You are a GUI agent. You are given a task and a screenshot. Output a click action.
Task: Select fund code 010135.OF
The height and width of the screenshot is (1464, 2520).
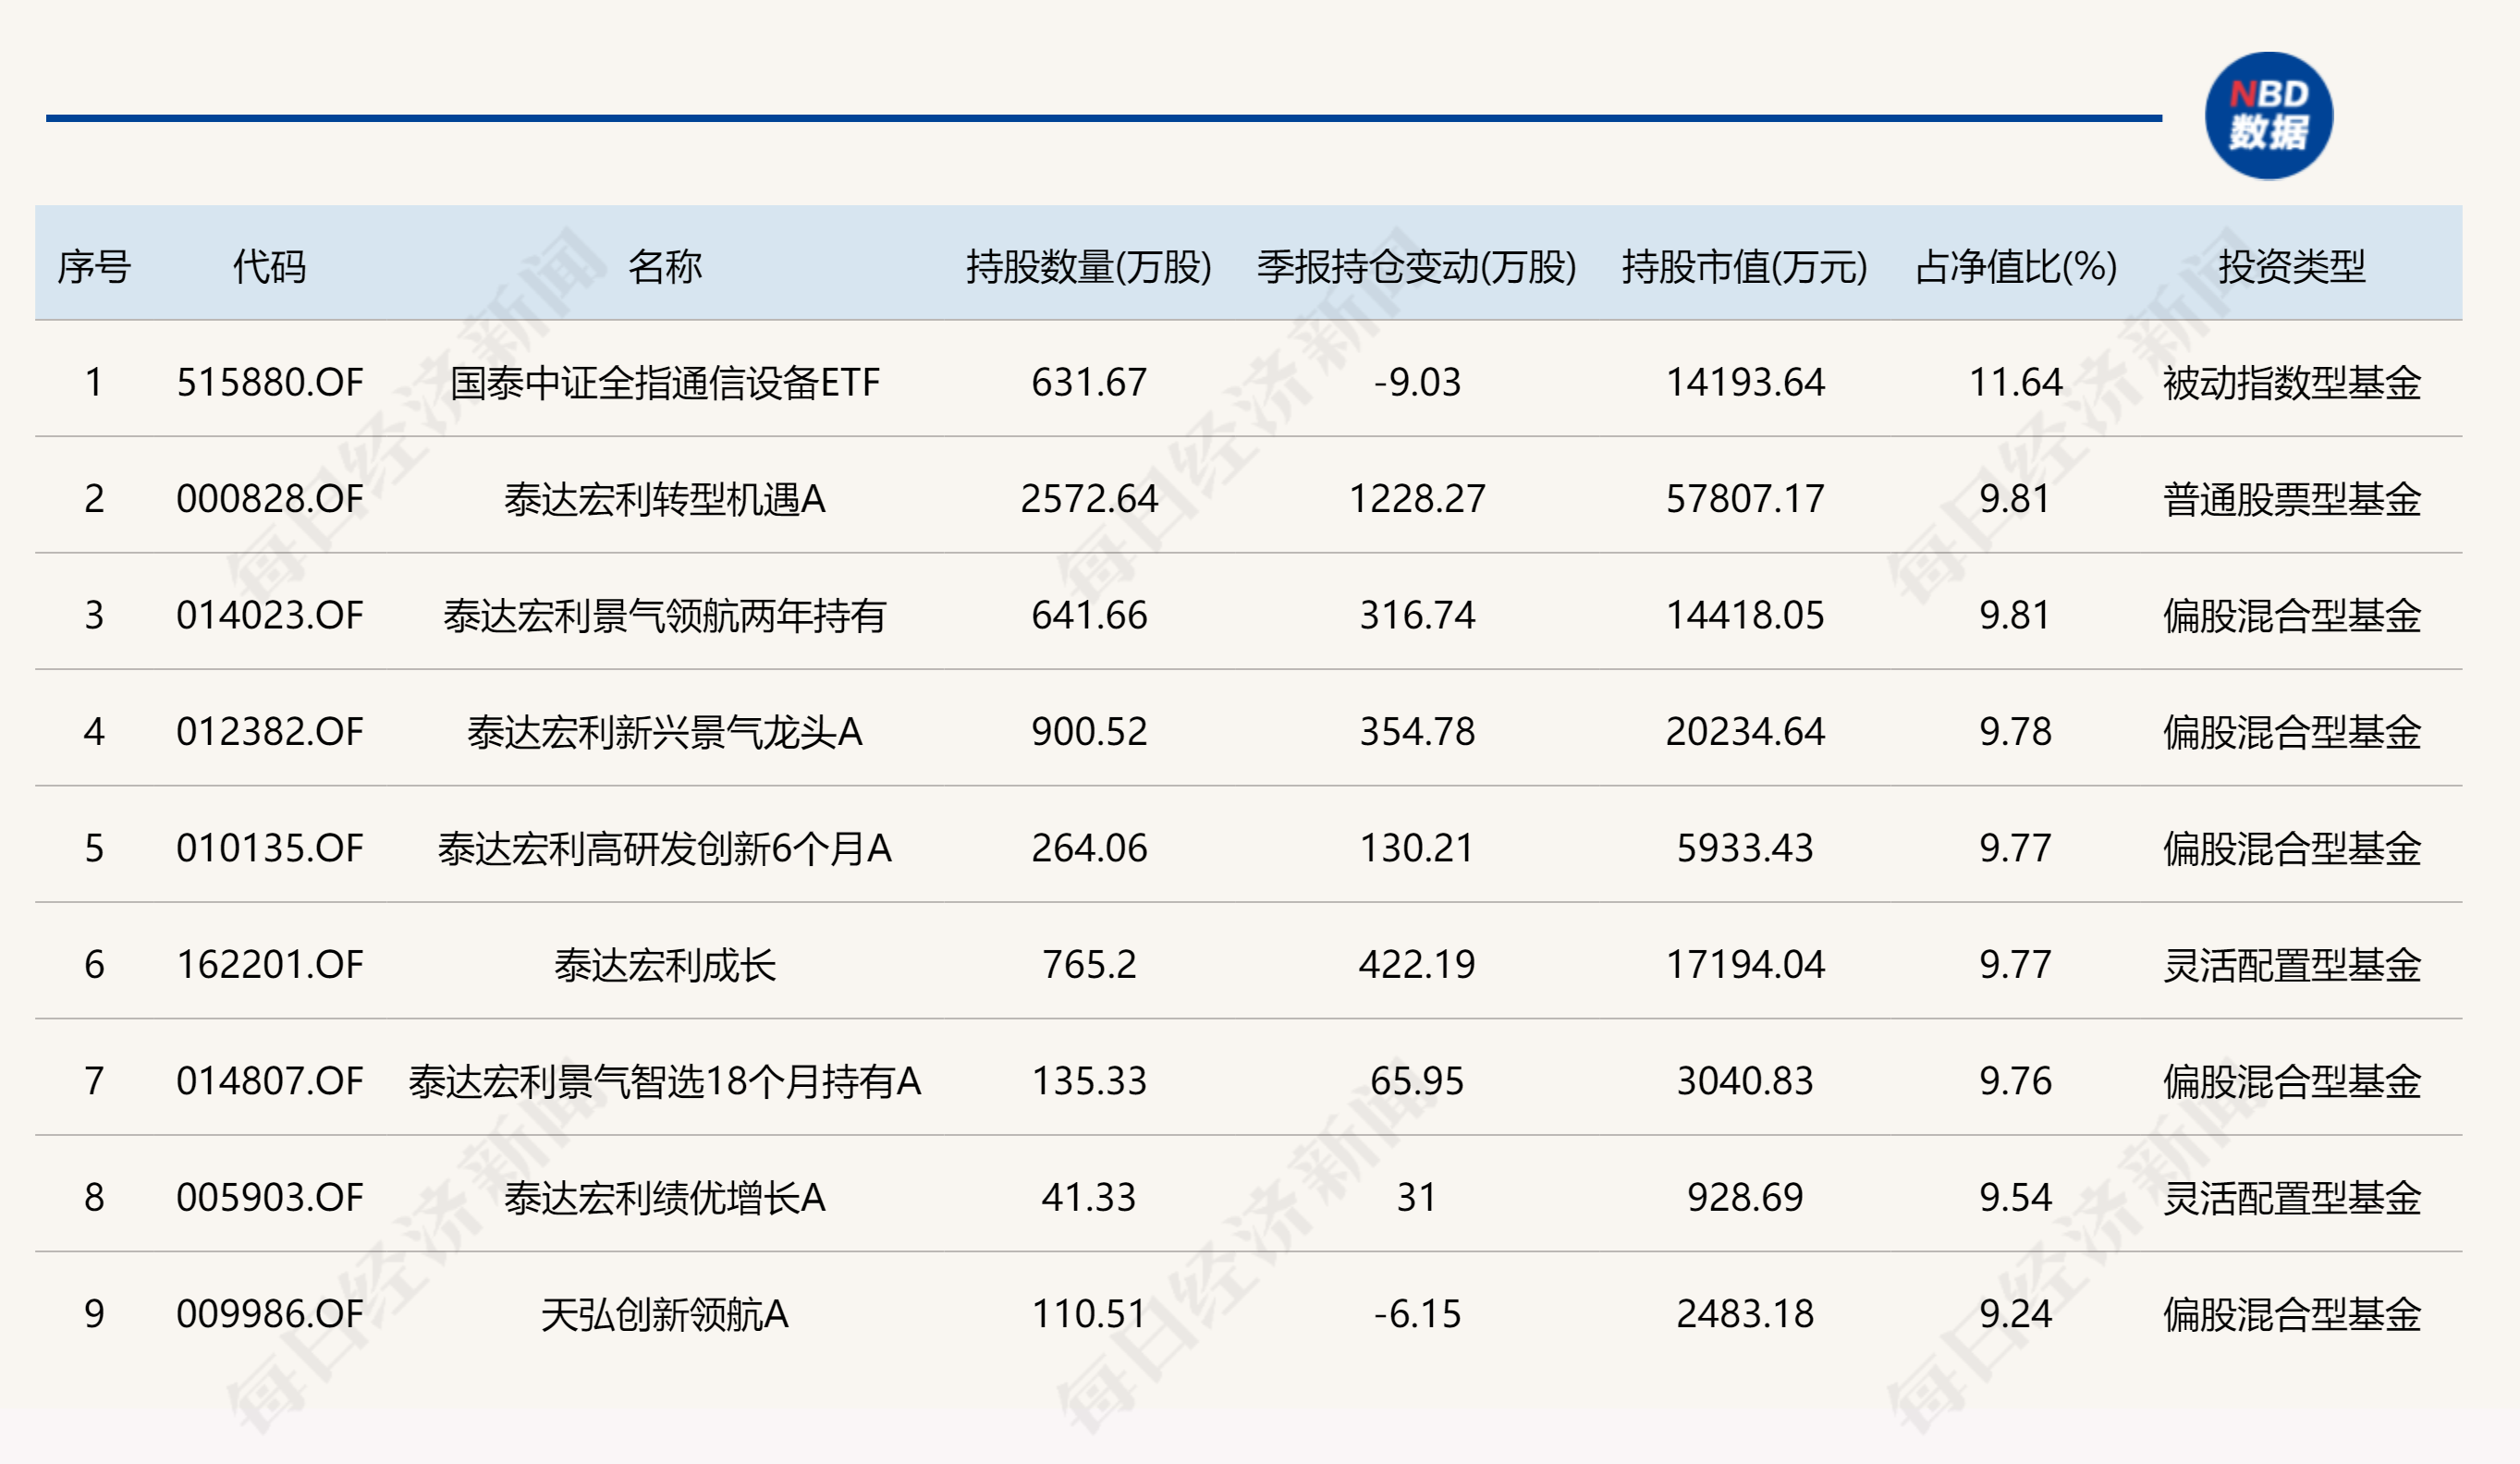[270, 849]
